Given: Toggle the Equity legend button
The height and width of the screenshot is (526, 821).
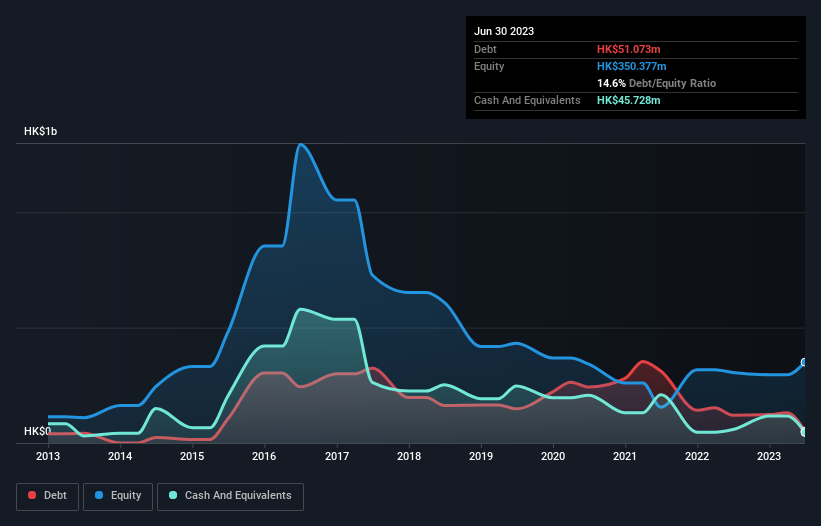Looking at the screenshot, I should [x=118, y=496].
